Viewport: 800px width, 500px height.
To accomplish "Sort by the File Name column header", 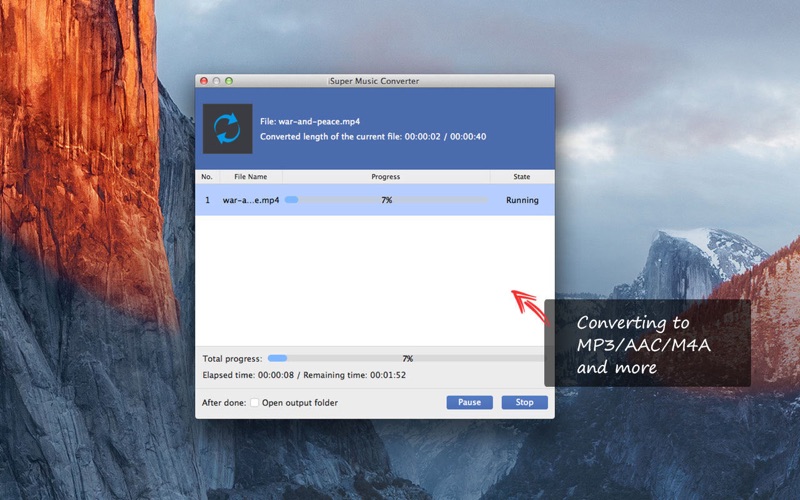I will tap(250, 177).
